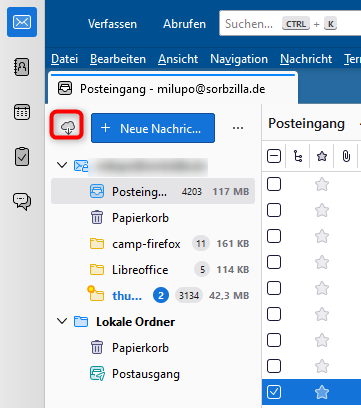Click the Neue Nachricht button
This screenshot has width=361, height=408.
tap(153, 128)
